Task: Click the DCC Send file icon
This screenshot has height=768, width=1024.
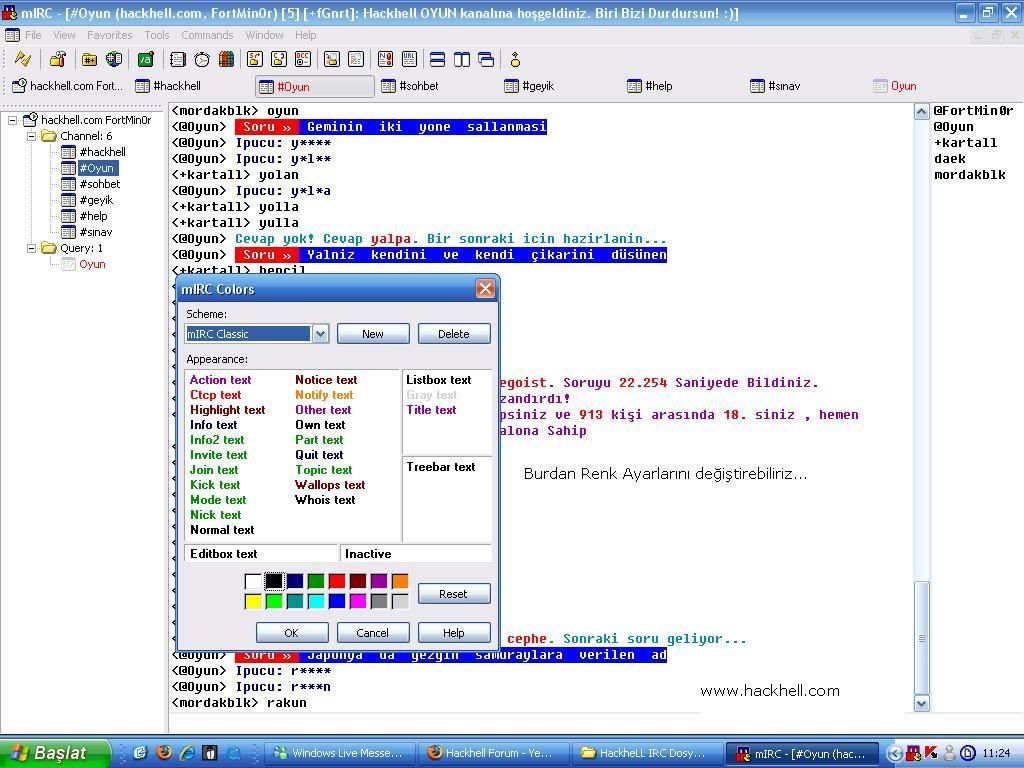Action: pos(255,59)
